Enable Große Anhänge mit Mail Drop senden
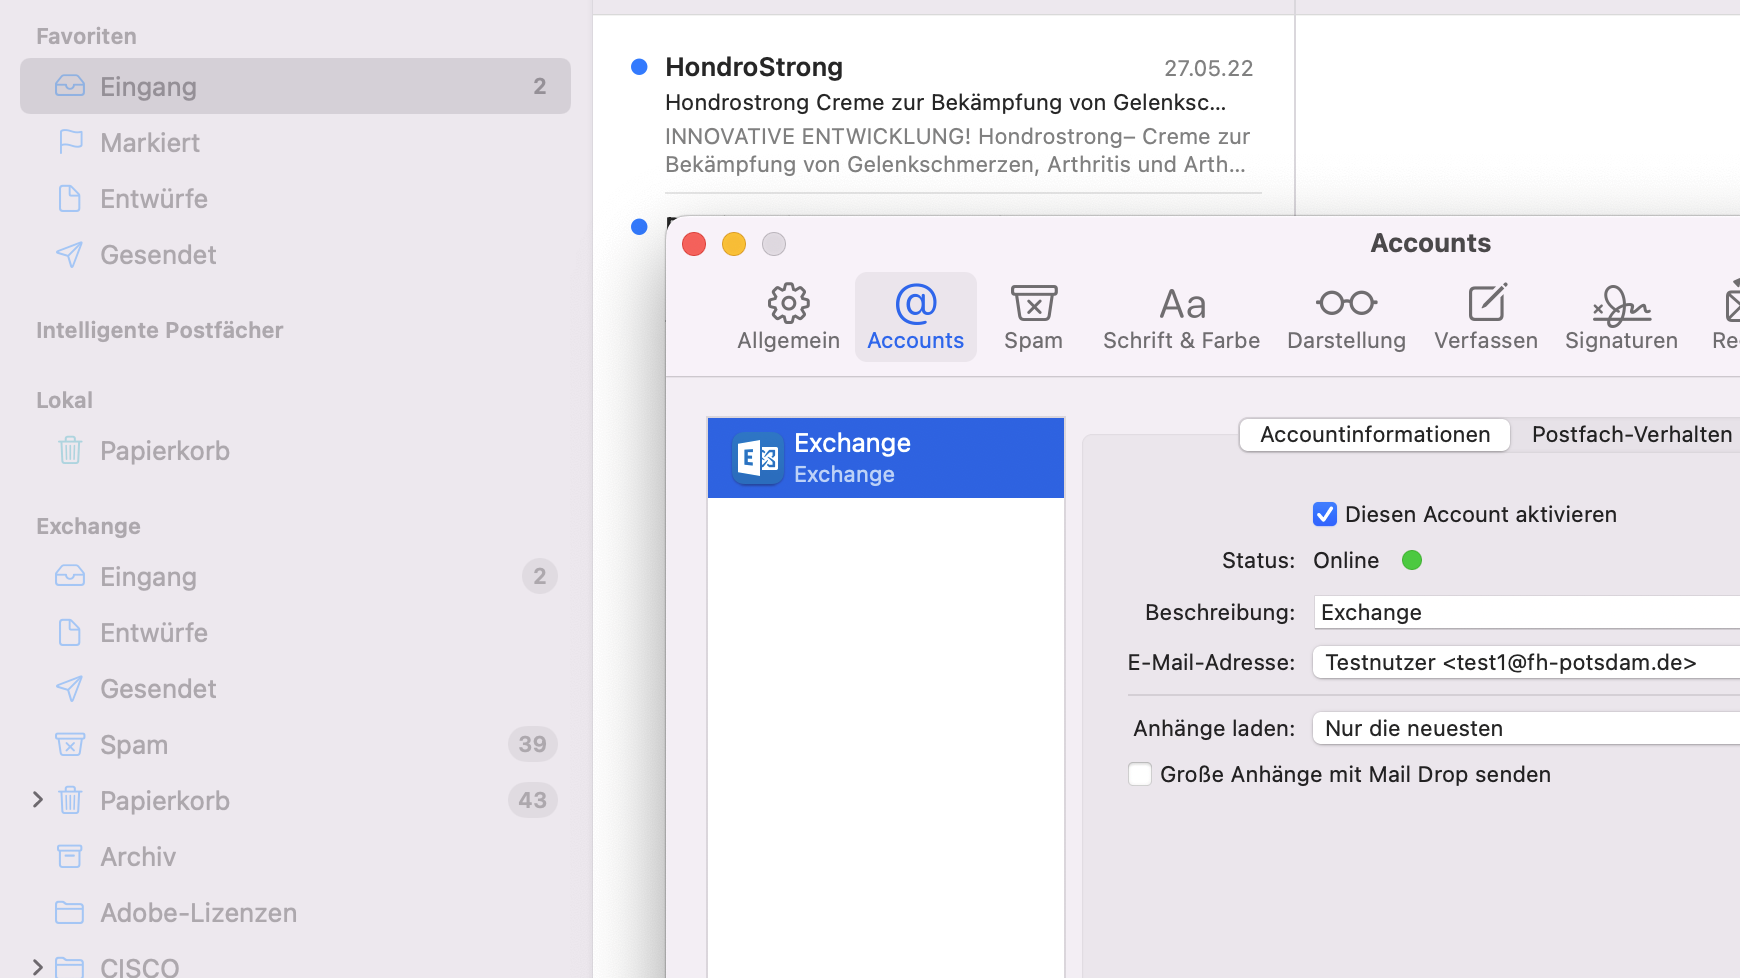This screenshot has width=1740, height=978. [x=1140, y=774]
